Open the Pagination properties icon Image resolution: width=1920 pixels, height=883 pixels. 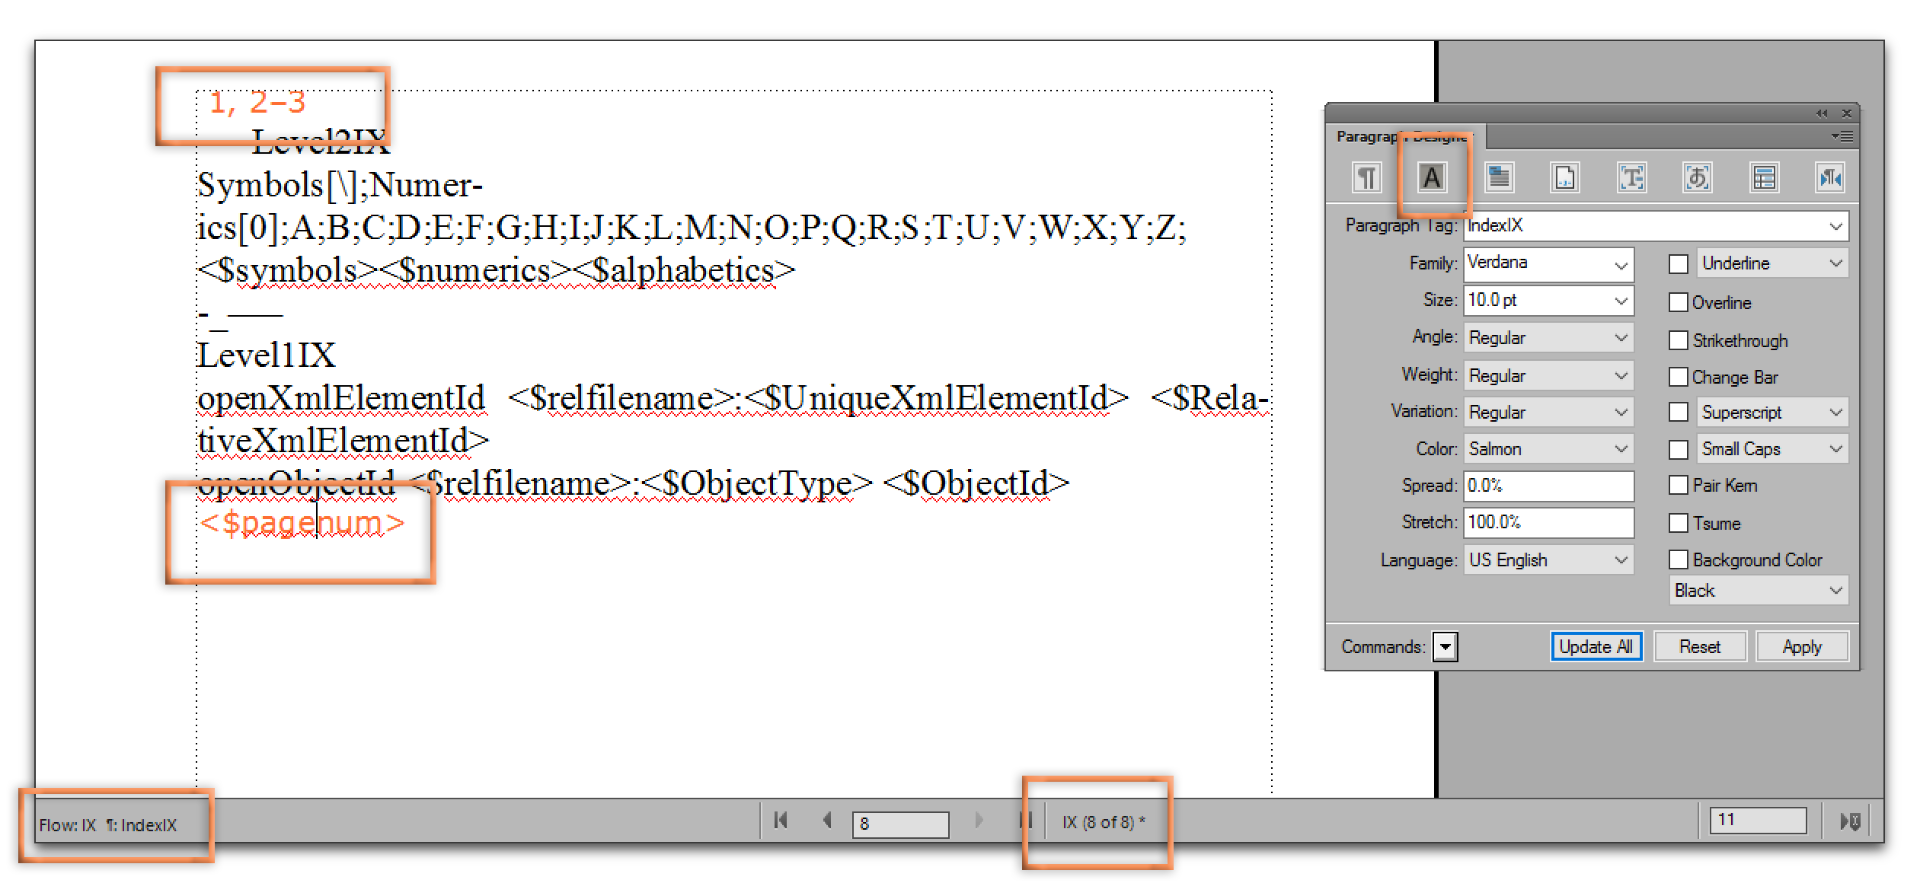click(x=1498, y=178)
